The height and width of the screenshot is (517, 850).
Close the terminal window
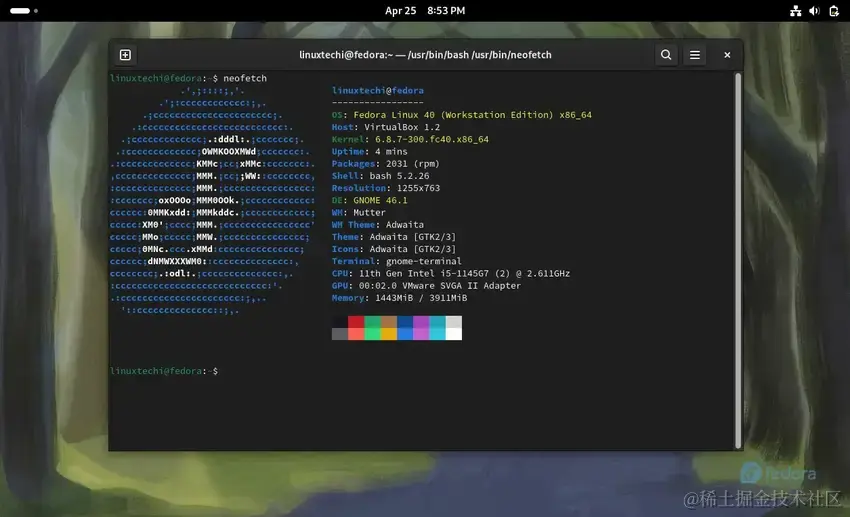click(x=727, y=55)
